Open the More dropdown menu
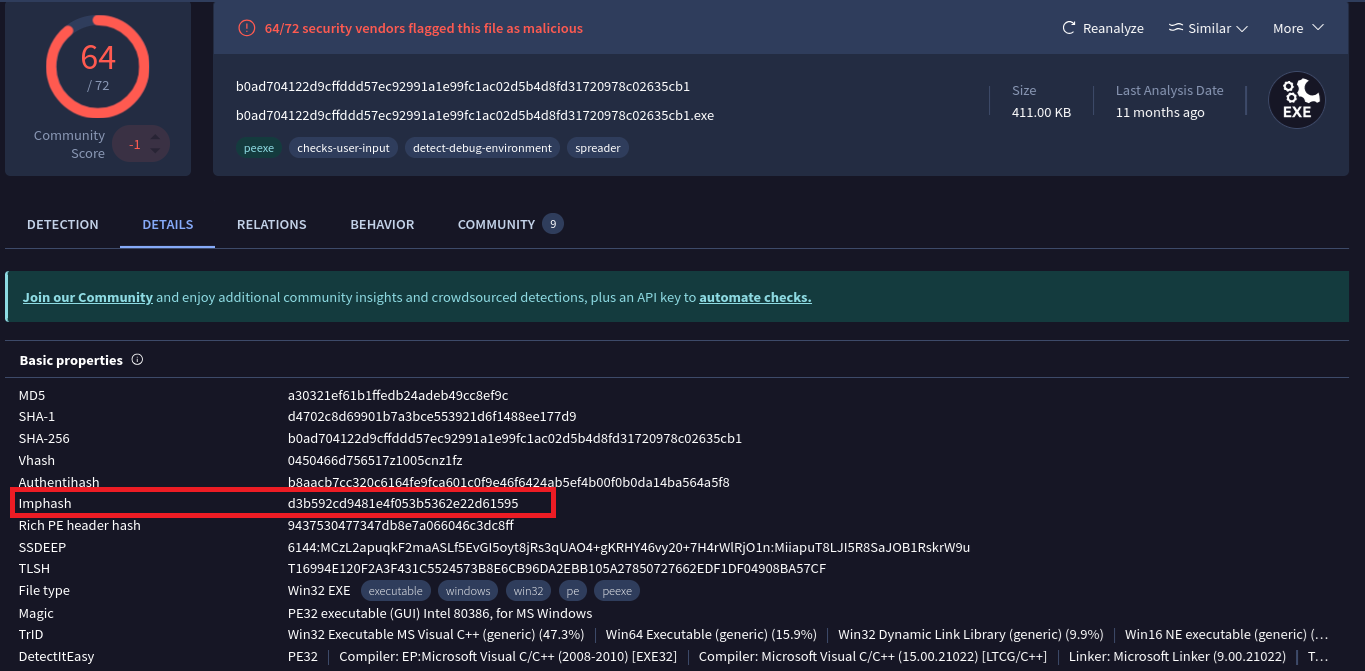 (1297, 28)
